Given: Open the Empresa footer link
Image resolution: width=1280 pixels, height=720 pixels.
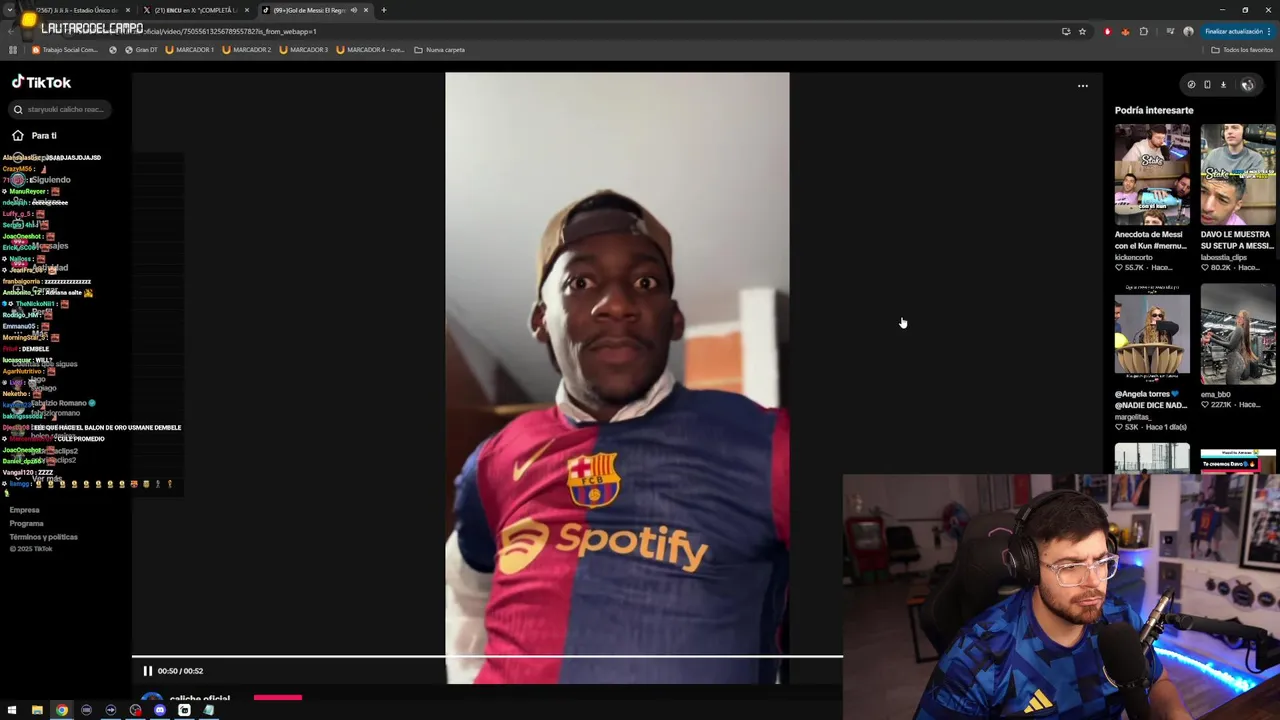Looking at the screenshot, I should click(24, 510).
